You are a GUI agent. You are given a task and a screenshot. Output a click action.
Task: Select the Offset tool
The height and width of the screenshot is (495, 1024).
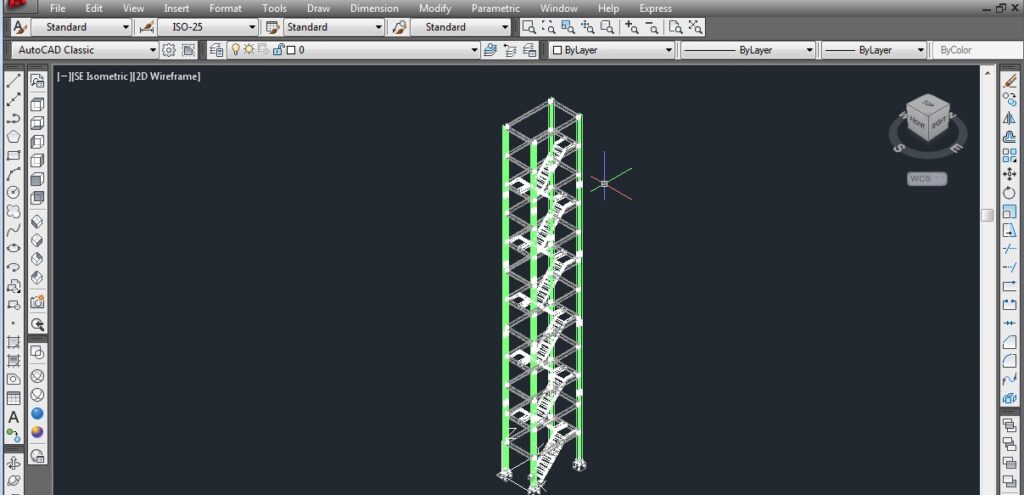click(x=1010, y=137)
